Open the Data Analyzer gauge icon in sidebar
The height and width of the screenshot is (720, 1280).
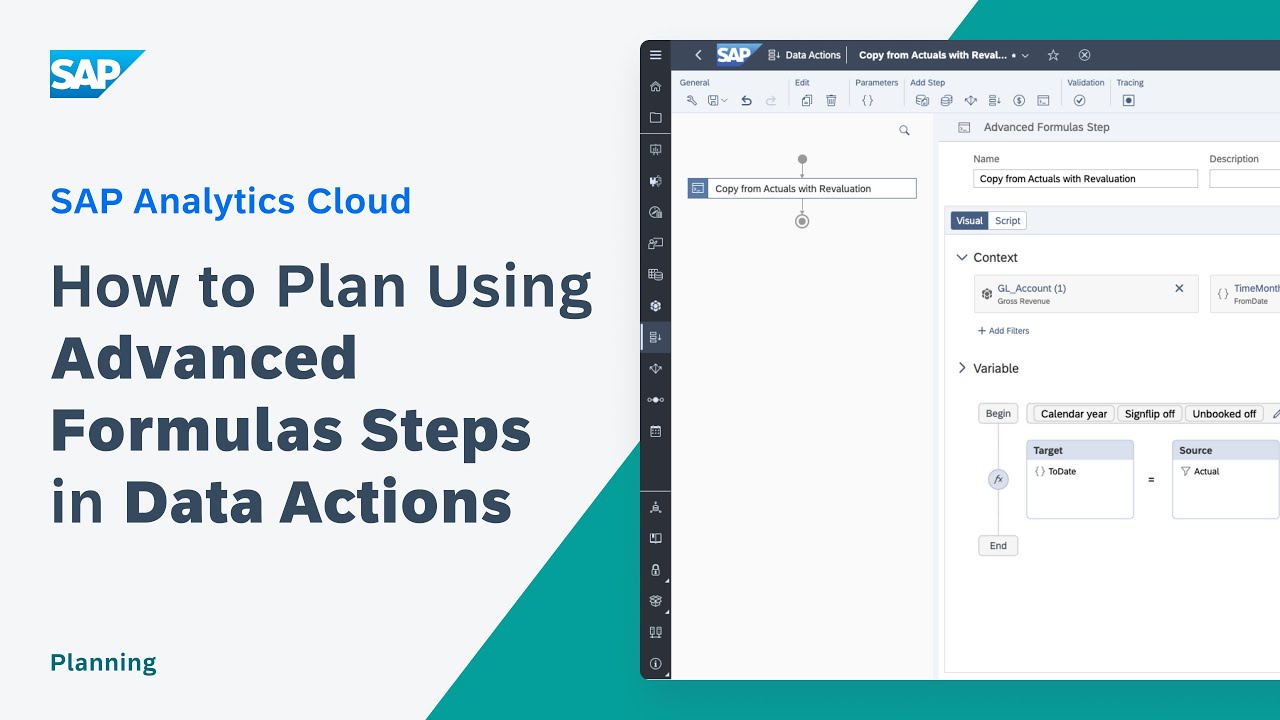(x=655, y=212)
